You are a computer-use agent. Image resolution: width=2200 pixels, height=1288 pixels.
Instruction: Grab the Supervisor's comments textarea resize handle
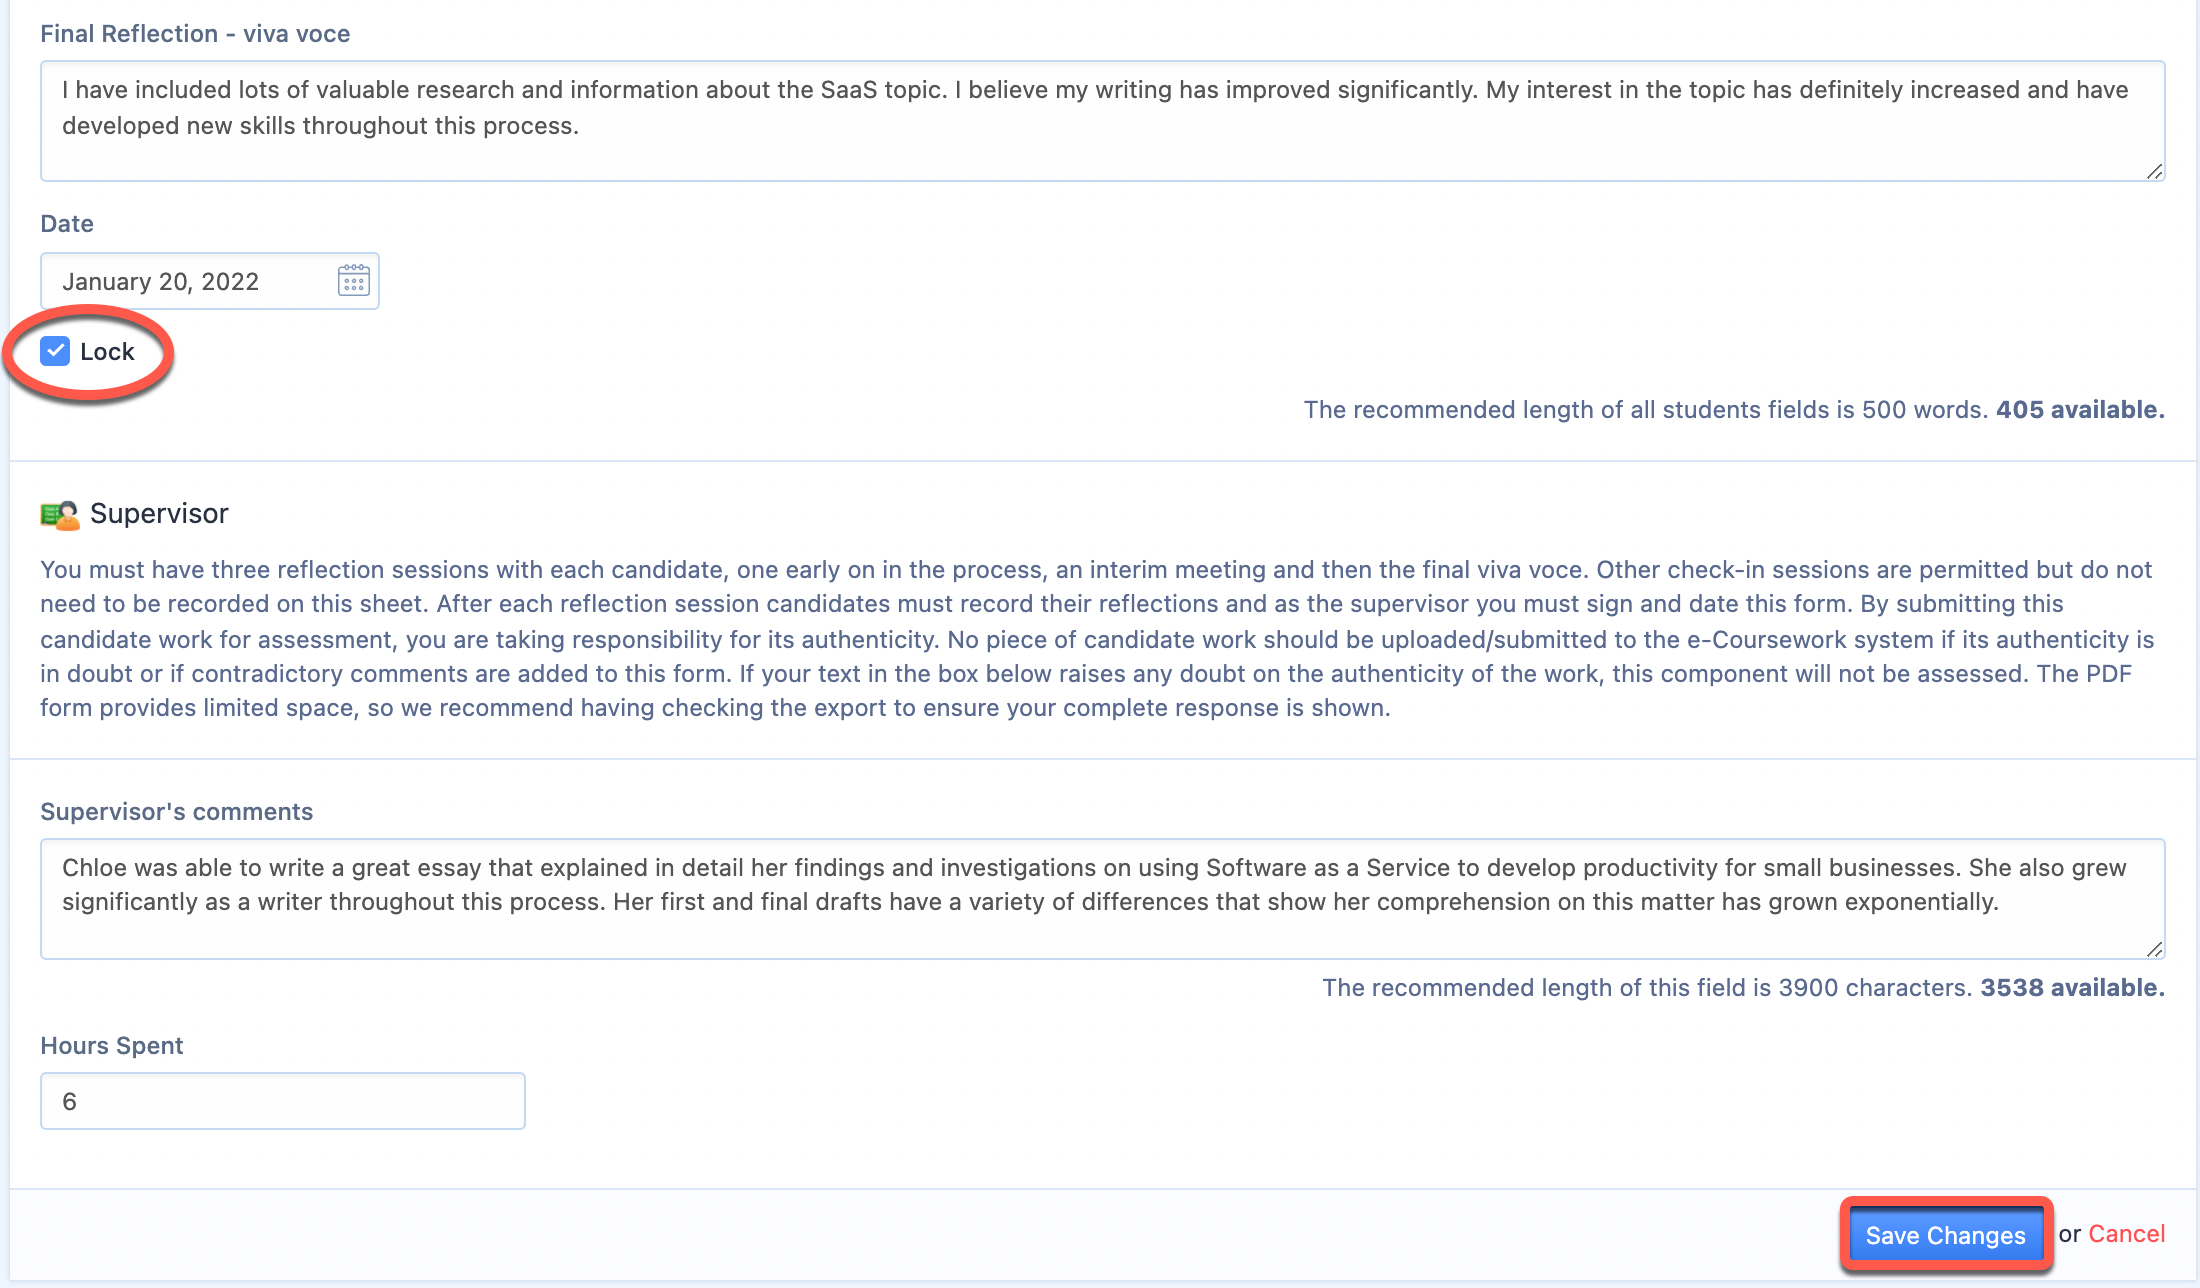click(x=2154, y=949)
